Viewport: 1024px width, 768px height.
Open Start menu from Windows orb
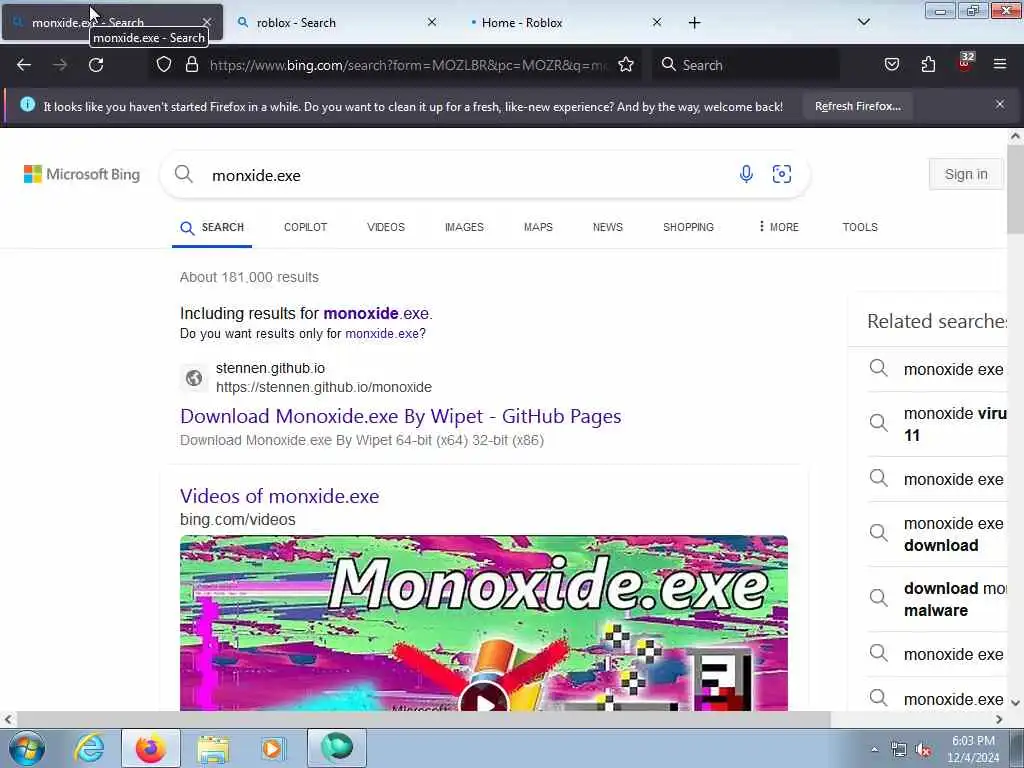point(27,748)
